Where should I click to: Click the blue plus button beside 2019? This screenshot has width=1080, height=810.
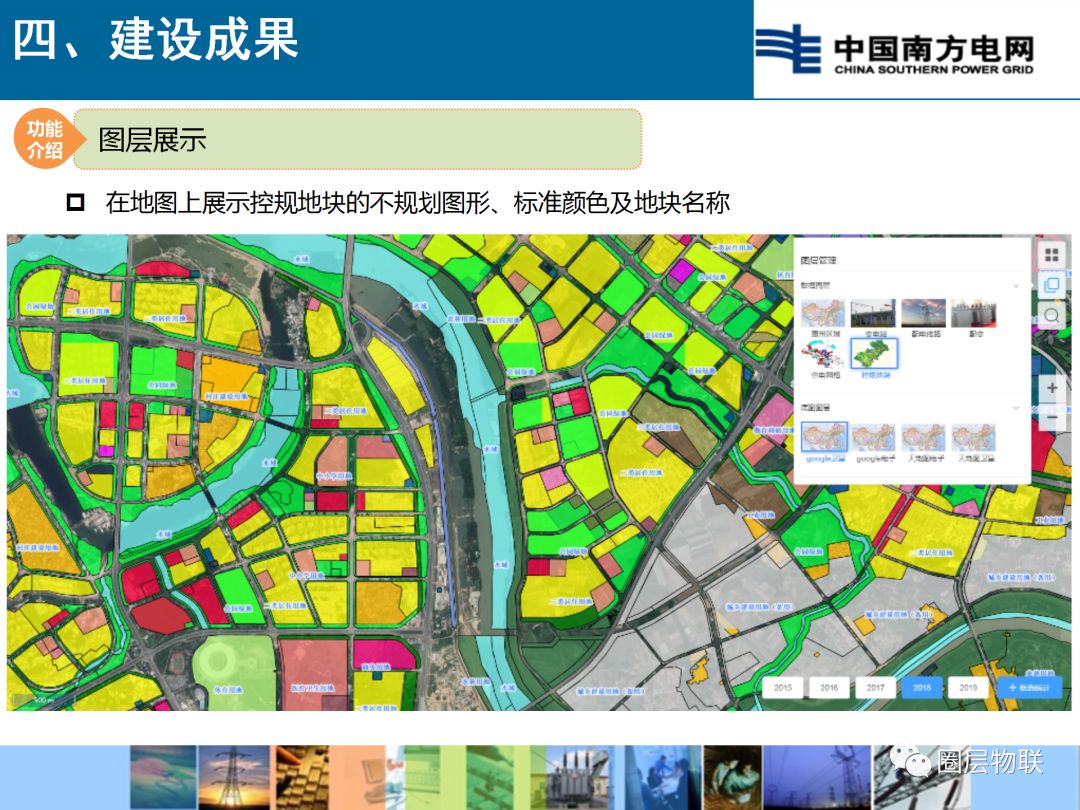point(1029,687)
